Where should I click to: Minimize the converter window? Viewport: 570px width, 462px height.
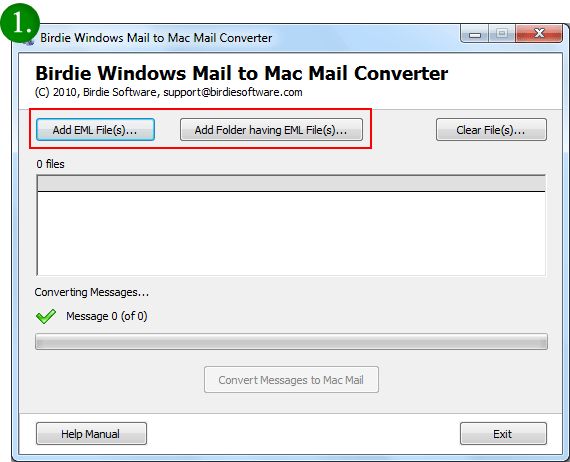pos(474,34)
